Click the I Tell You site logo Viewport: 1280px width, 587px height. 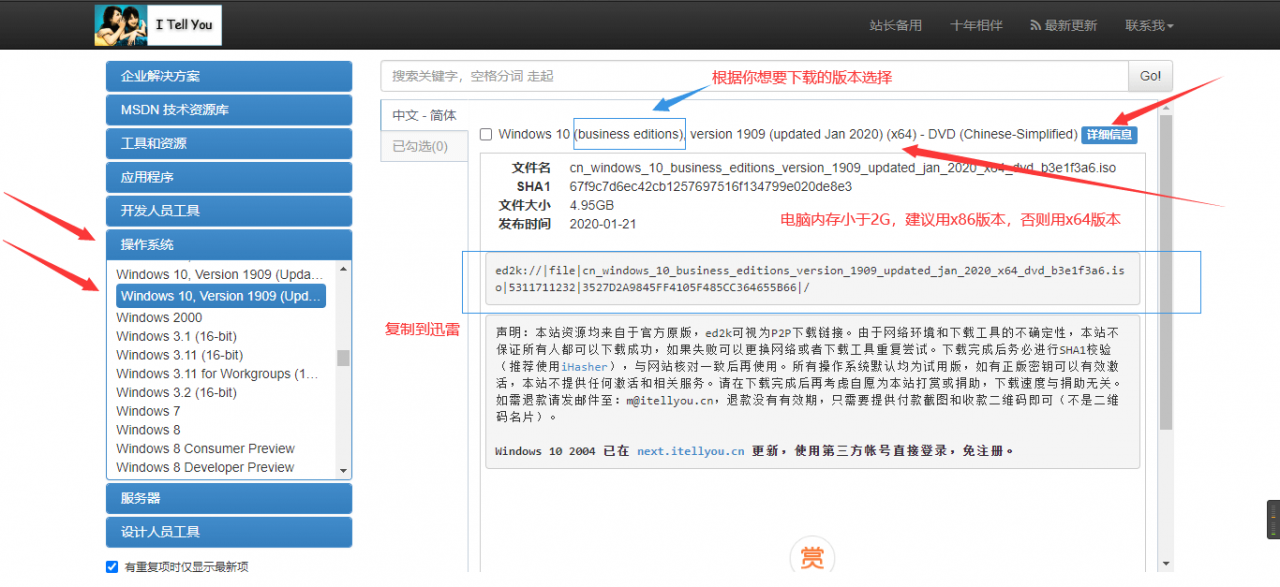tap(158, 25)
